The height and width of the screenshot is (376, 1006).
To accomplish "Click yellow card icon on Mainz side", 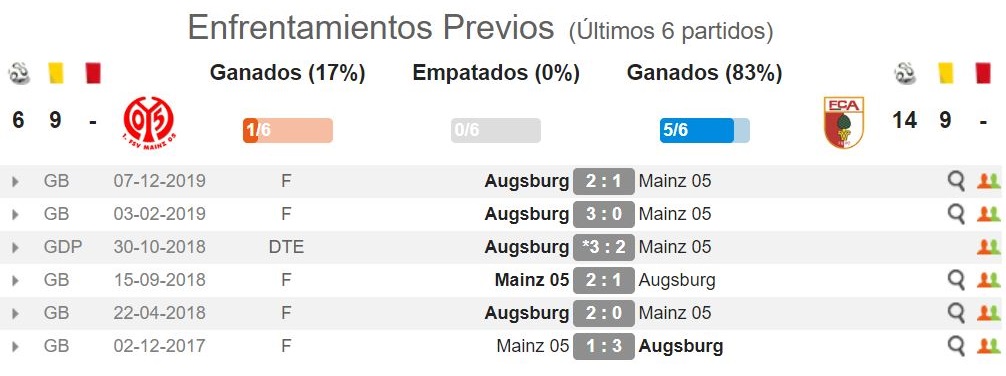I will point(56,73).
